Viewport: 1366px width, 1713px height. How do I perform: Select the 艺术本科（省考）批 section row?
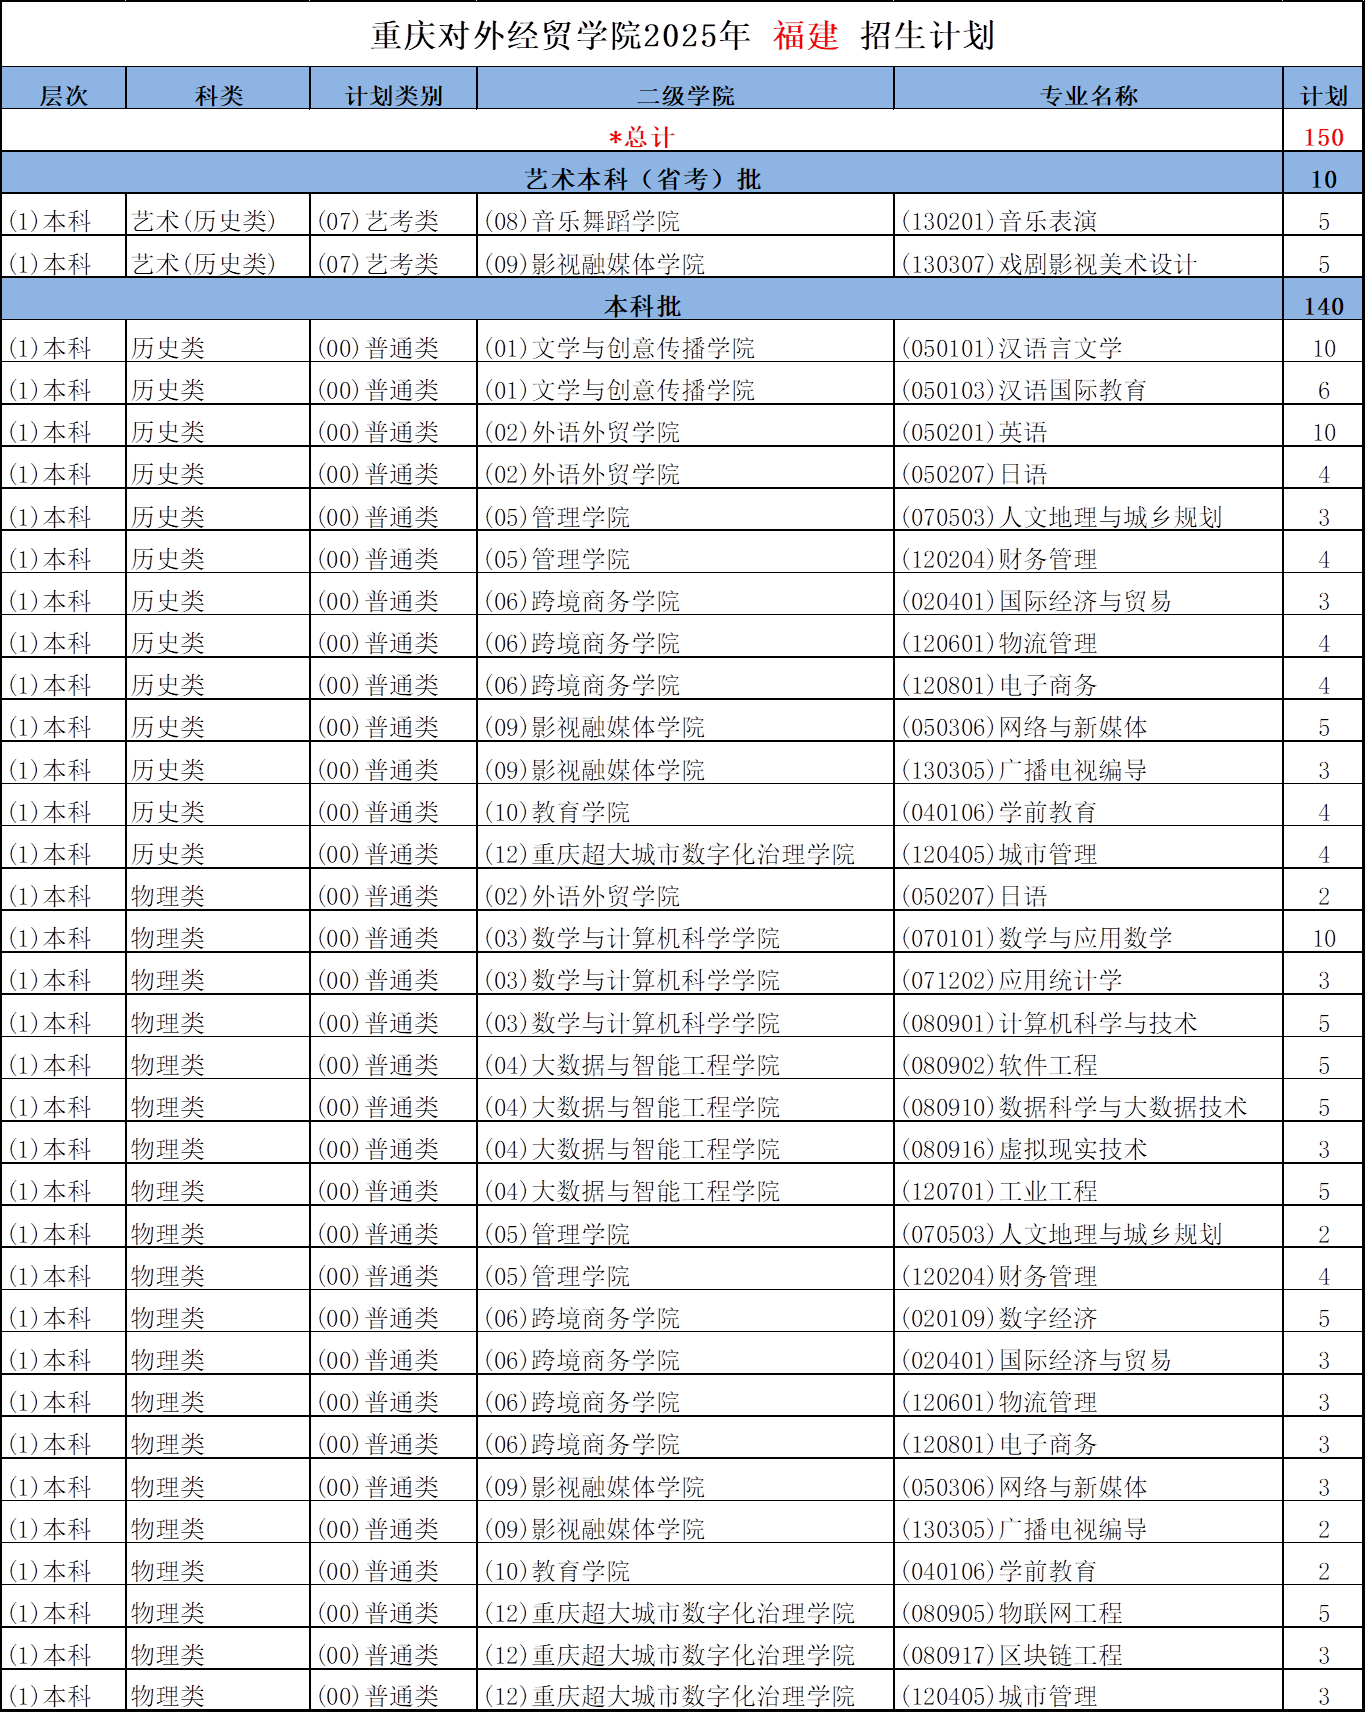pyautogui.click(x=642, y=179)
